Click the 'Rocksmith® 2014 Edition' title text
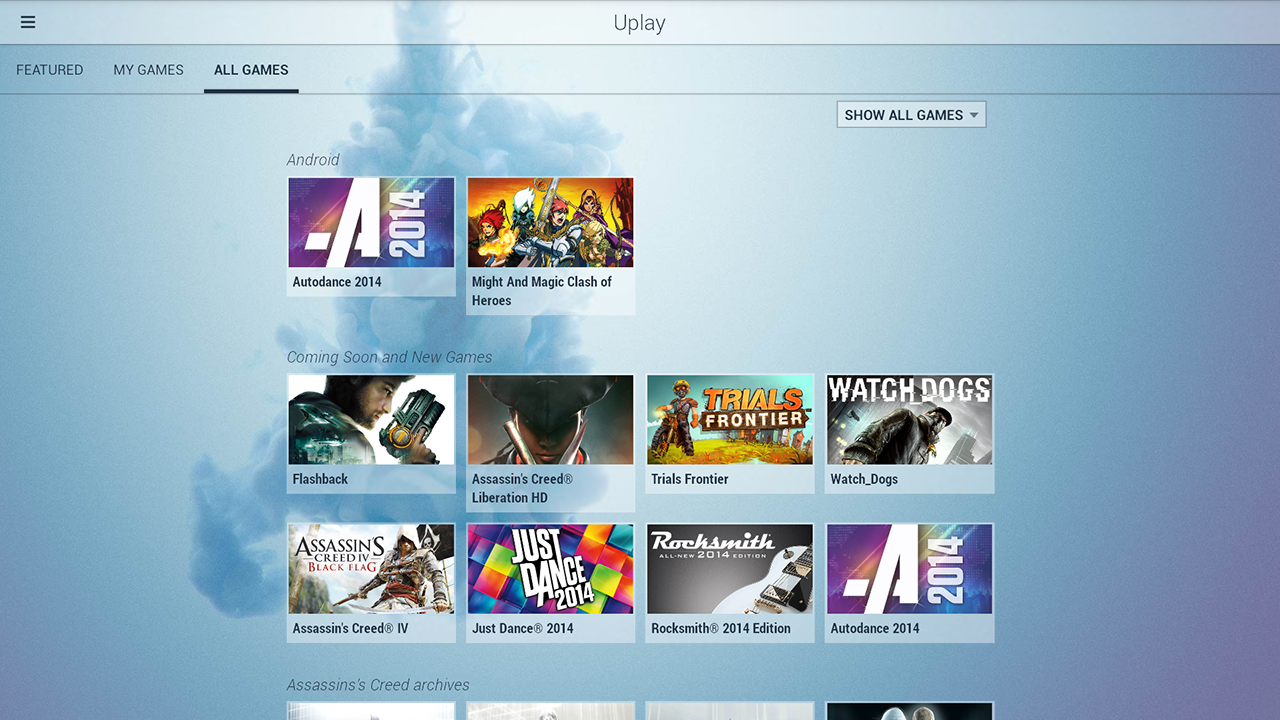This screenshot has width=1280, height=720. (x=721, y=628)
